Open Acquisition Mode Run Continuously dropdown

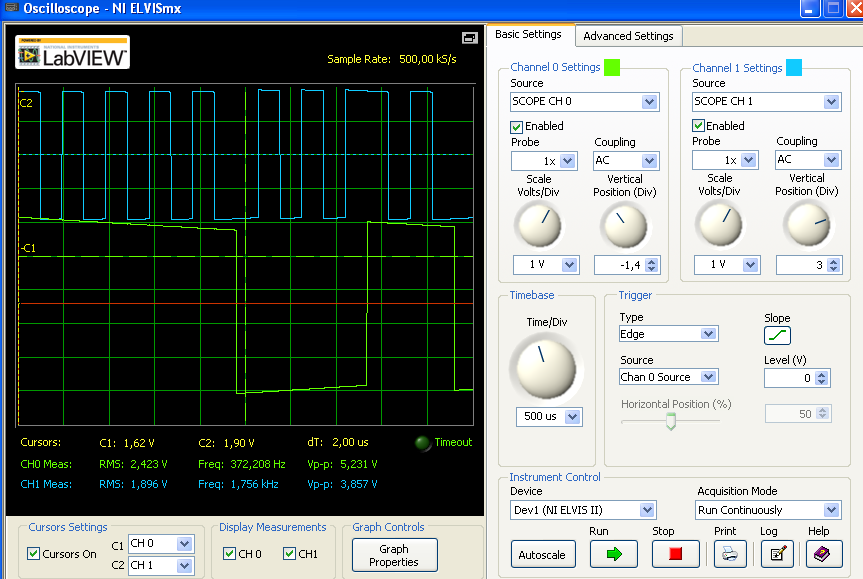[x=768, y=510]
